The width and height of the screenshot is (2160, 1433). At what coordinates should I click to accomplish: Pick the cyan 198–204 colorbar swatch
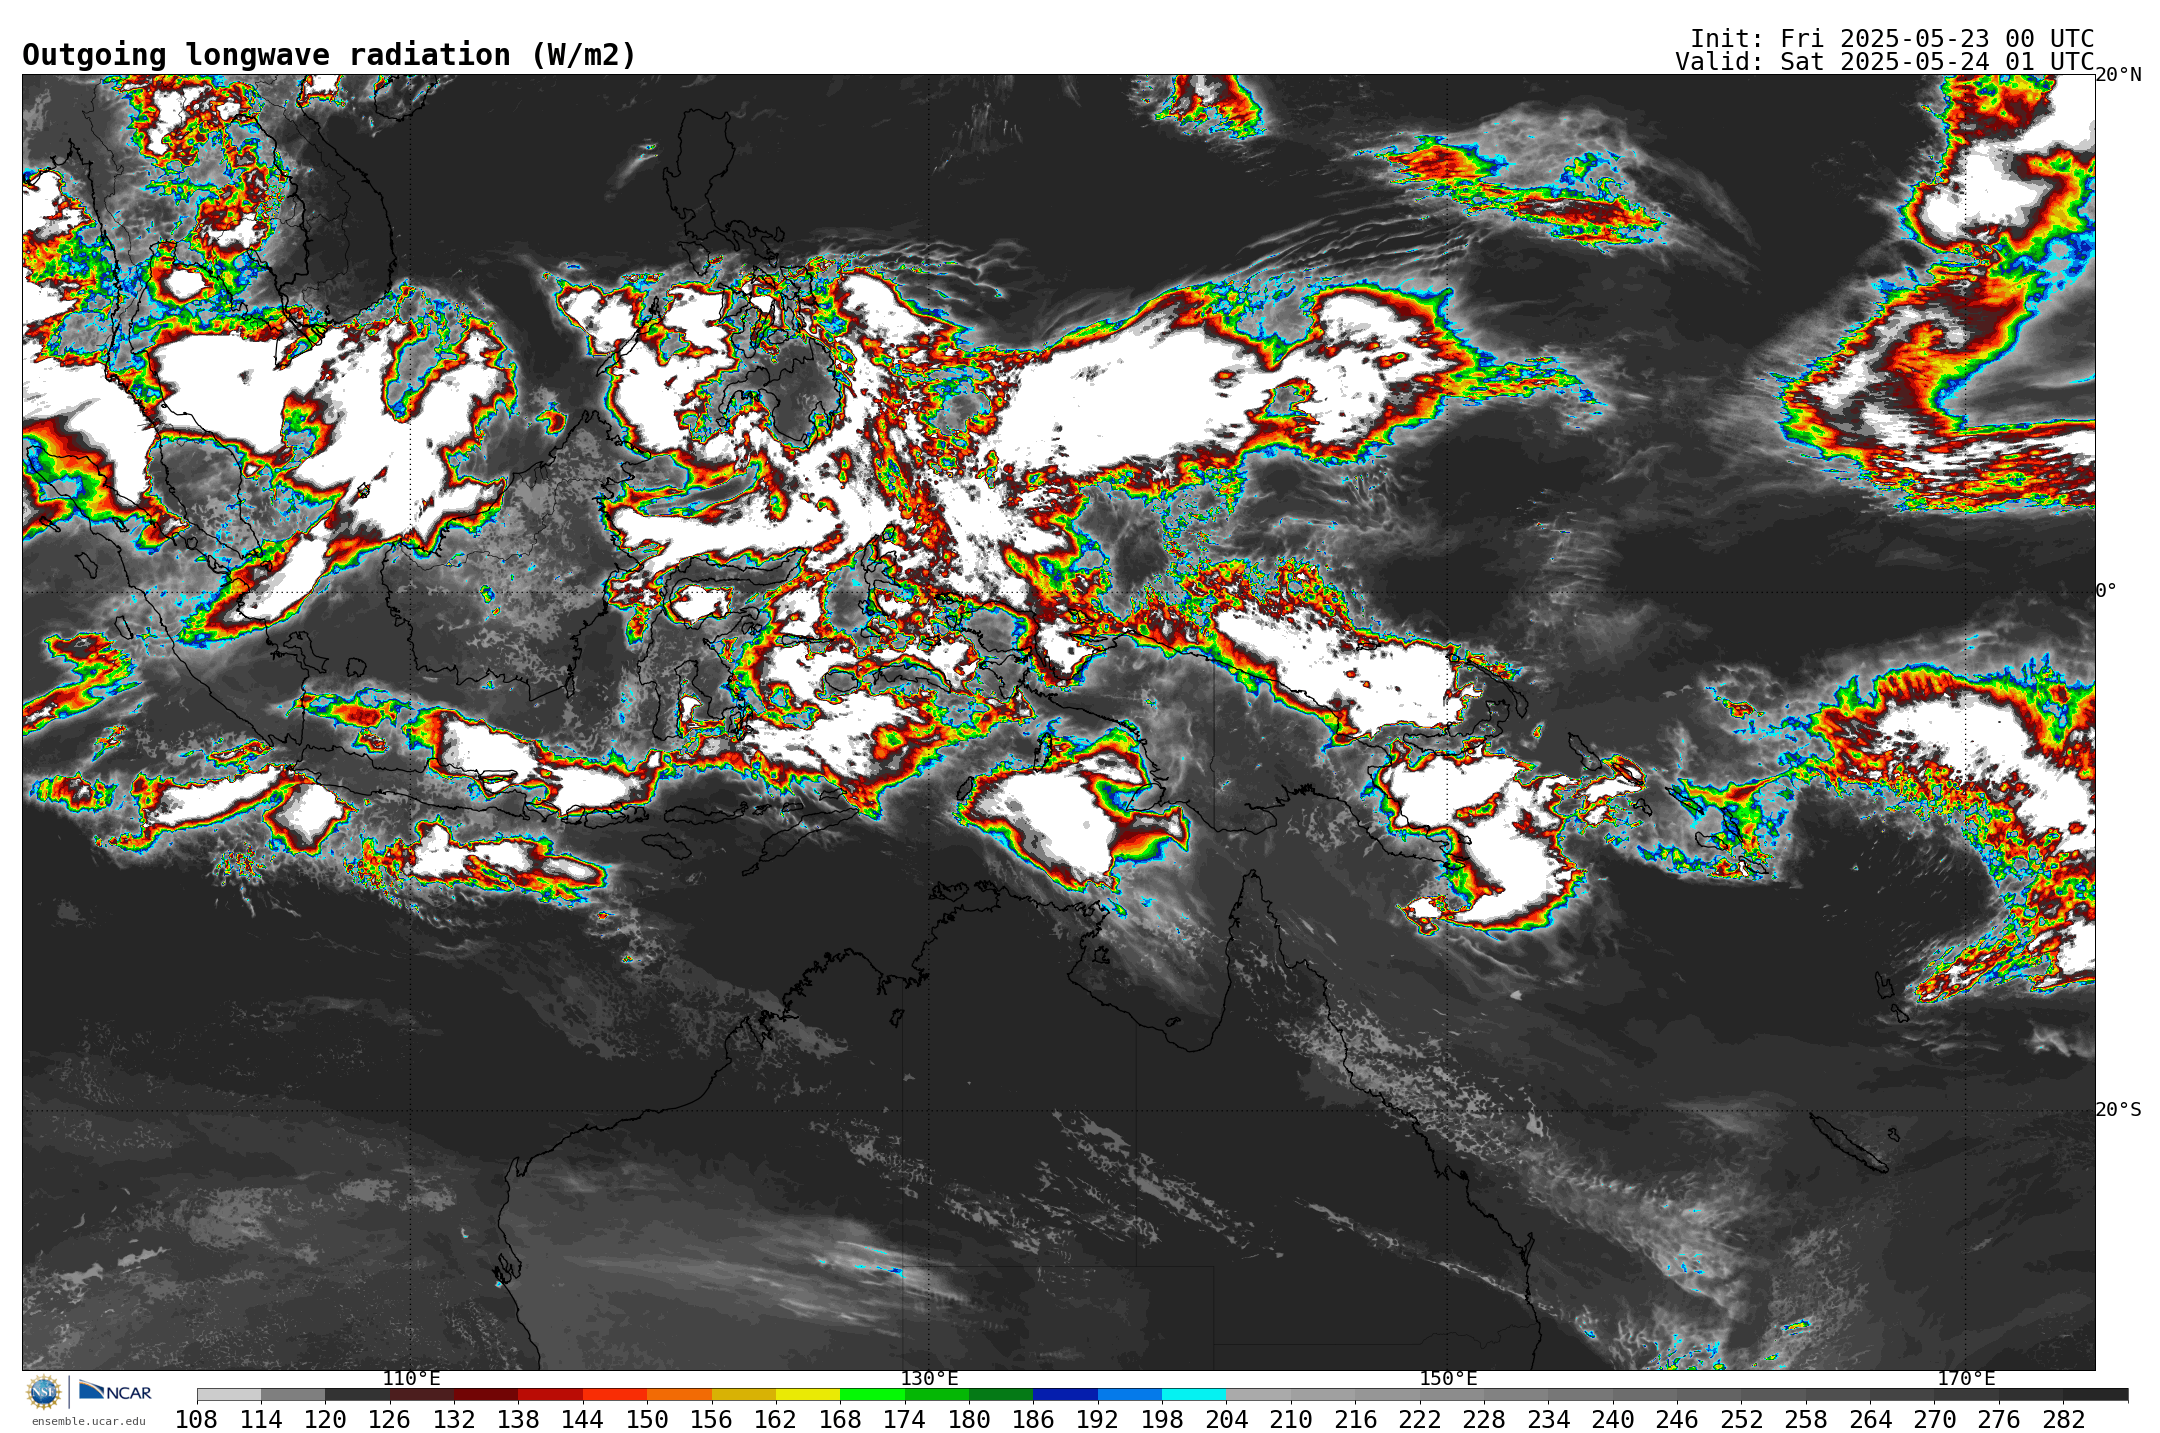point(1194,1394)
